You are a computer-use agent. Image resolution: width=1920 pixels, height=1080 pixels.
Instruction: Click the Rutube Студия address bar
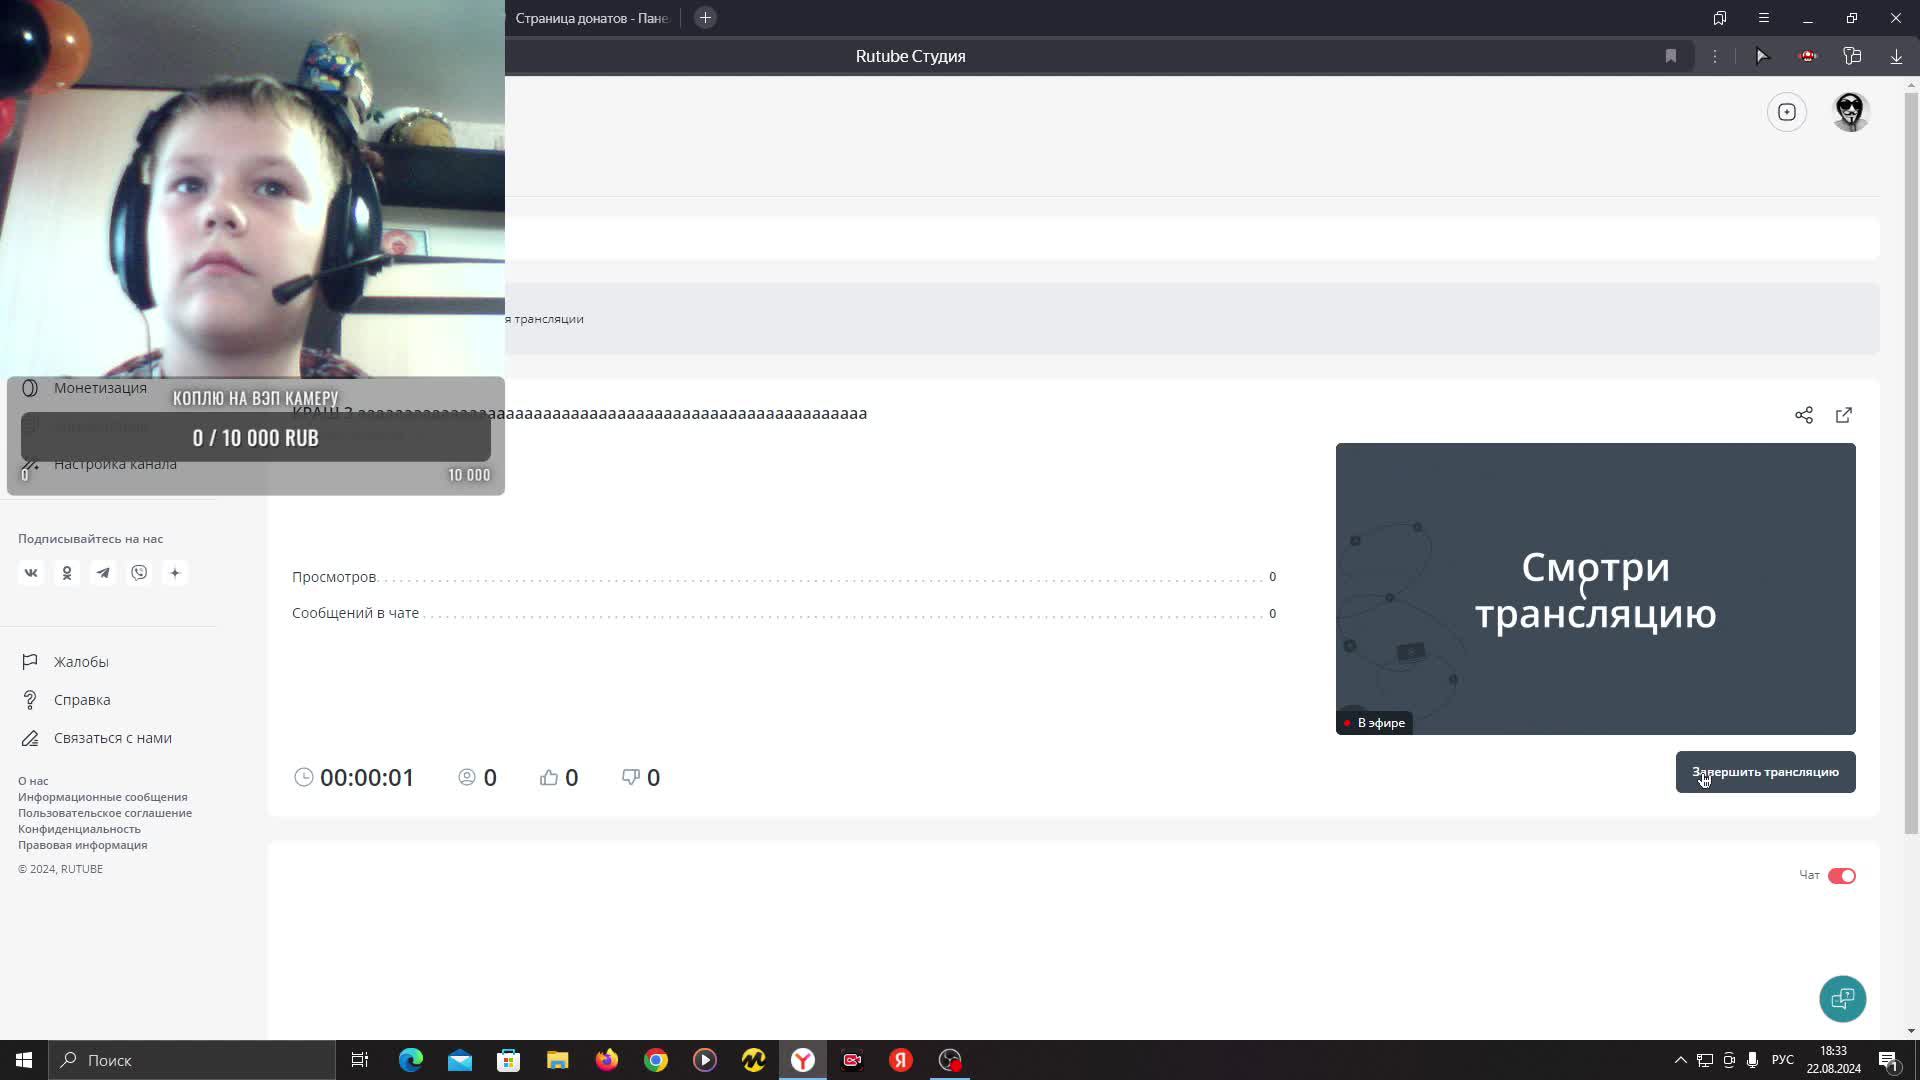910,56
